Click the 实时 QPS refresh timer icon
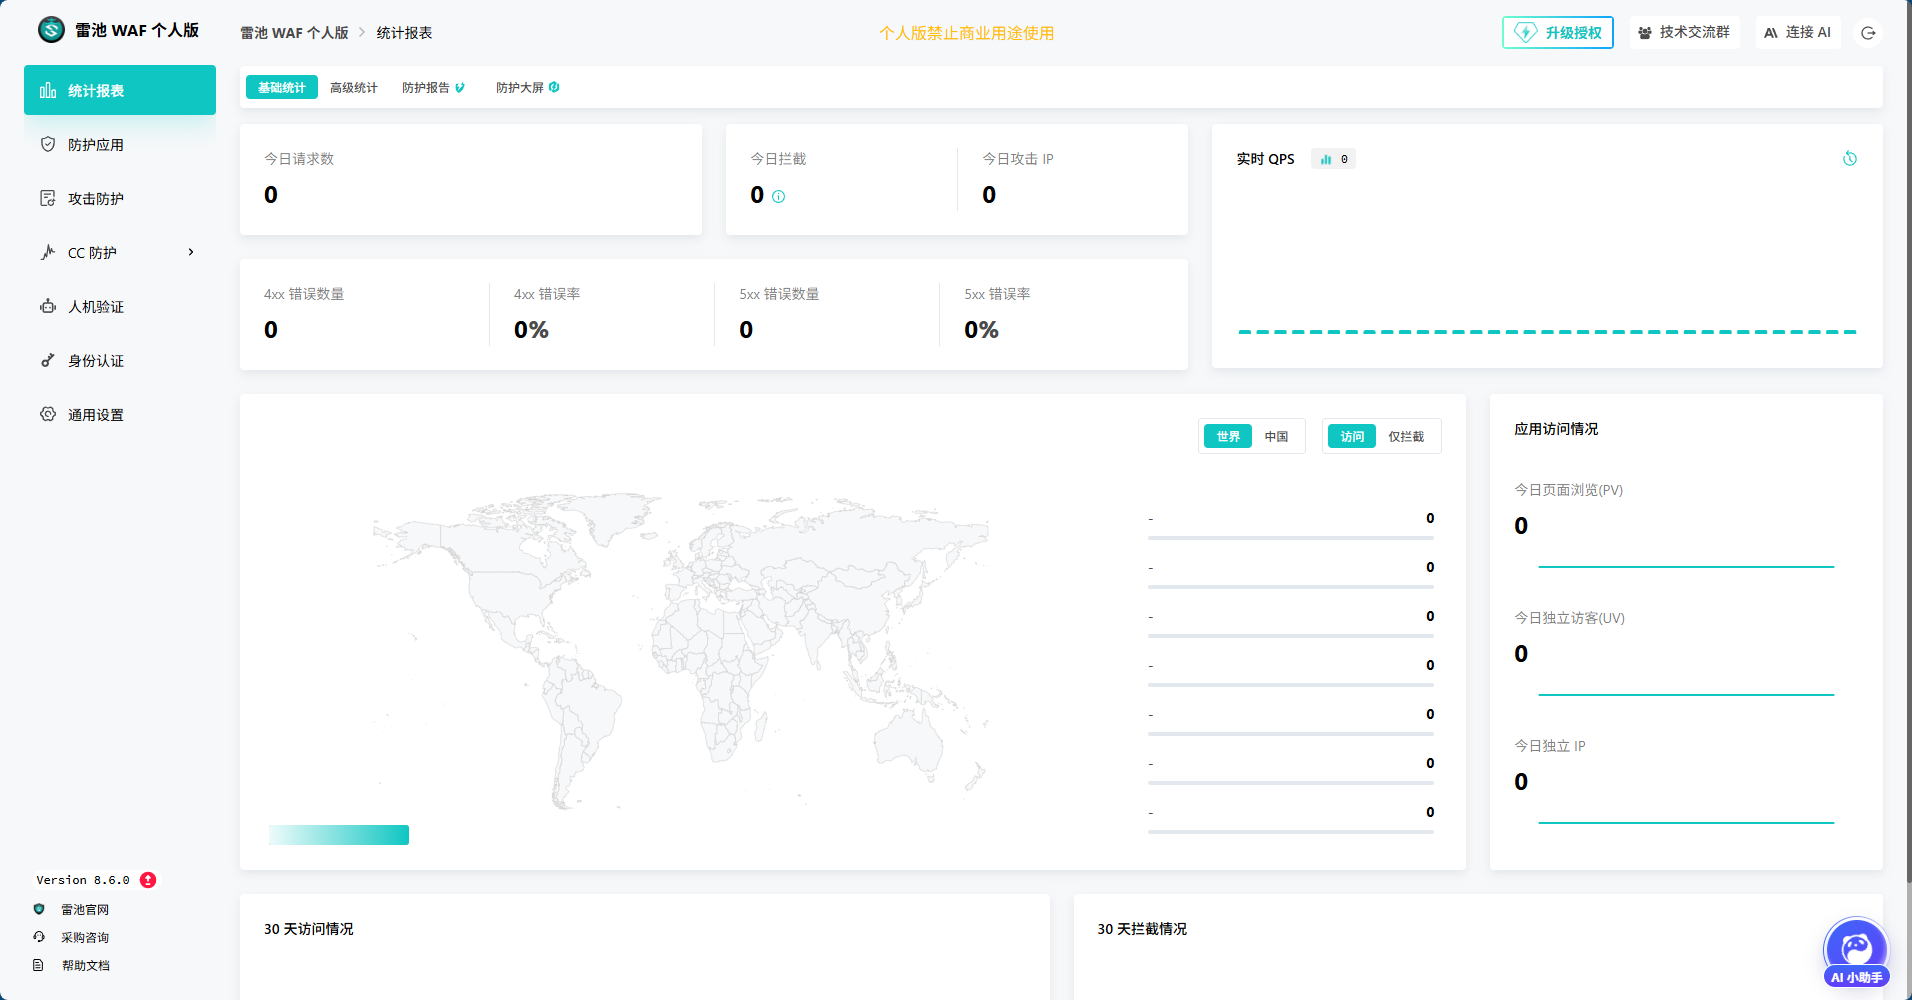The height and width of the screenshot is (1000, 1912). point(1850,158)
